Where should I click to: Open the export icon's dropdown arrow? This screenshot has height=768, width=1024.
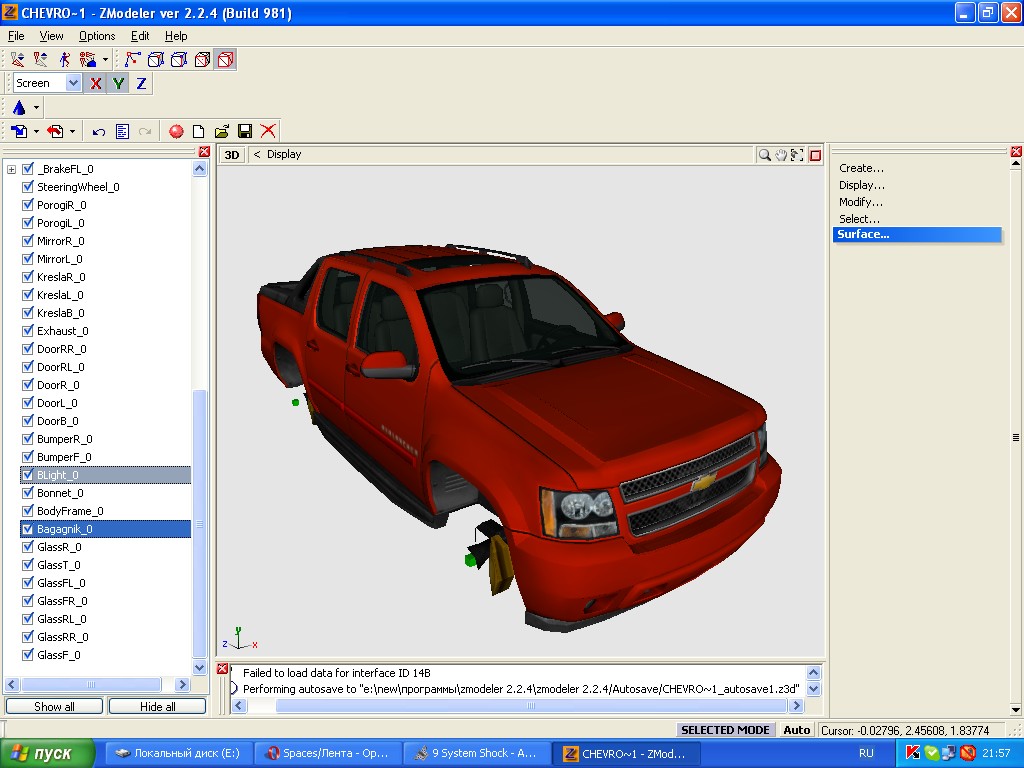click(72, 131)
